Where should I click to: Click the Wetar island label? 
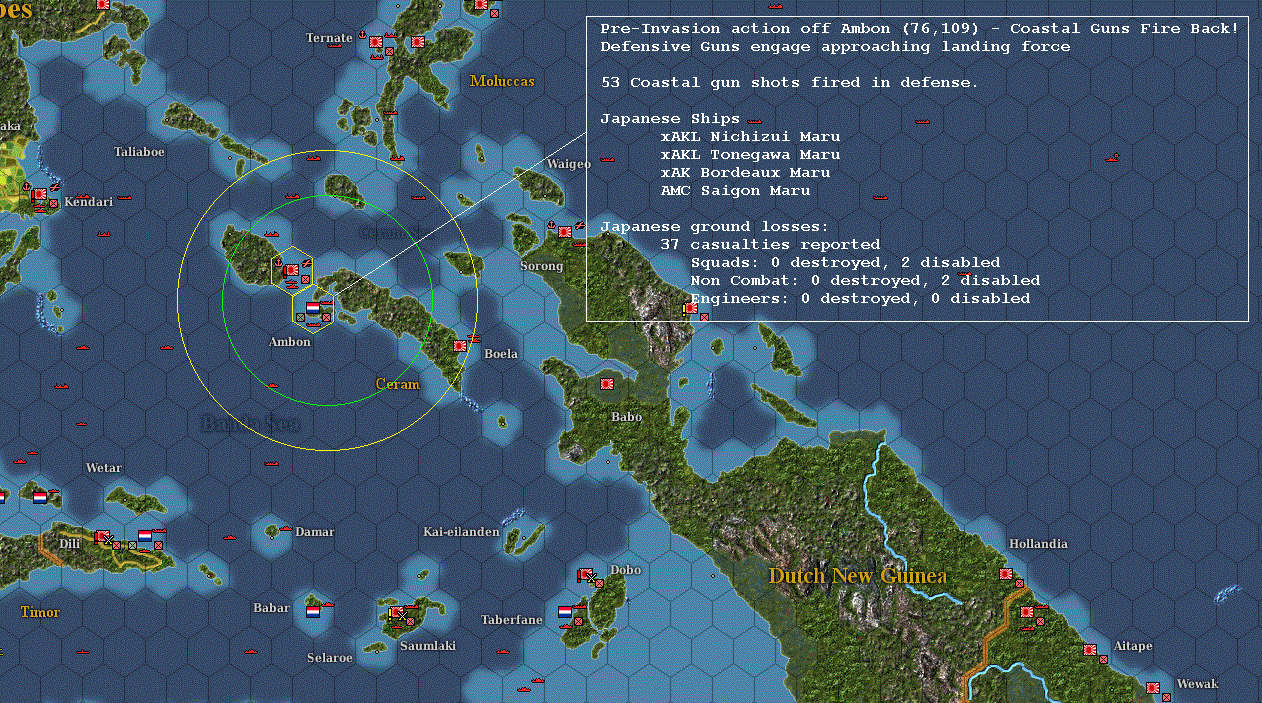click(x=104, y=468)
